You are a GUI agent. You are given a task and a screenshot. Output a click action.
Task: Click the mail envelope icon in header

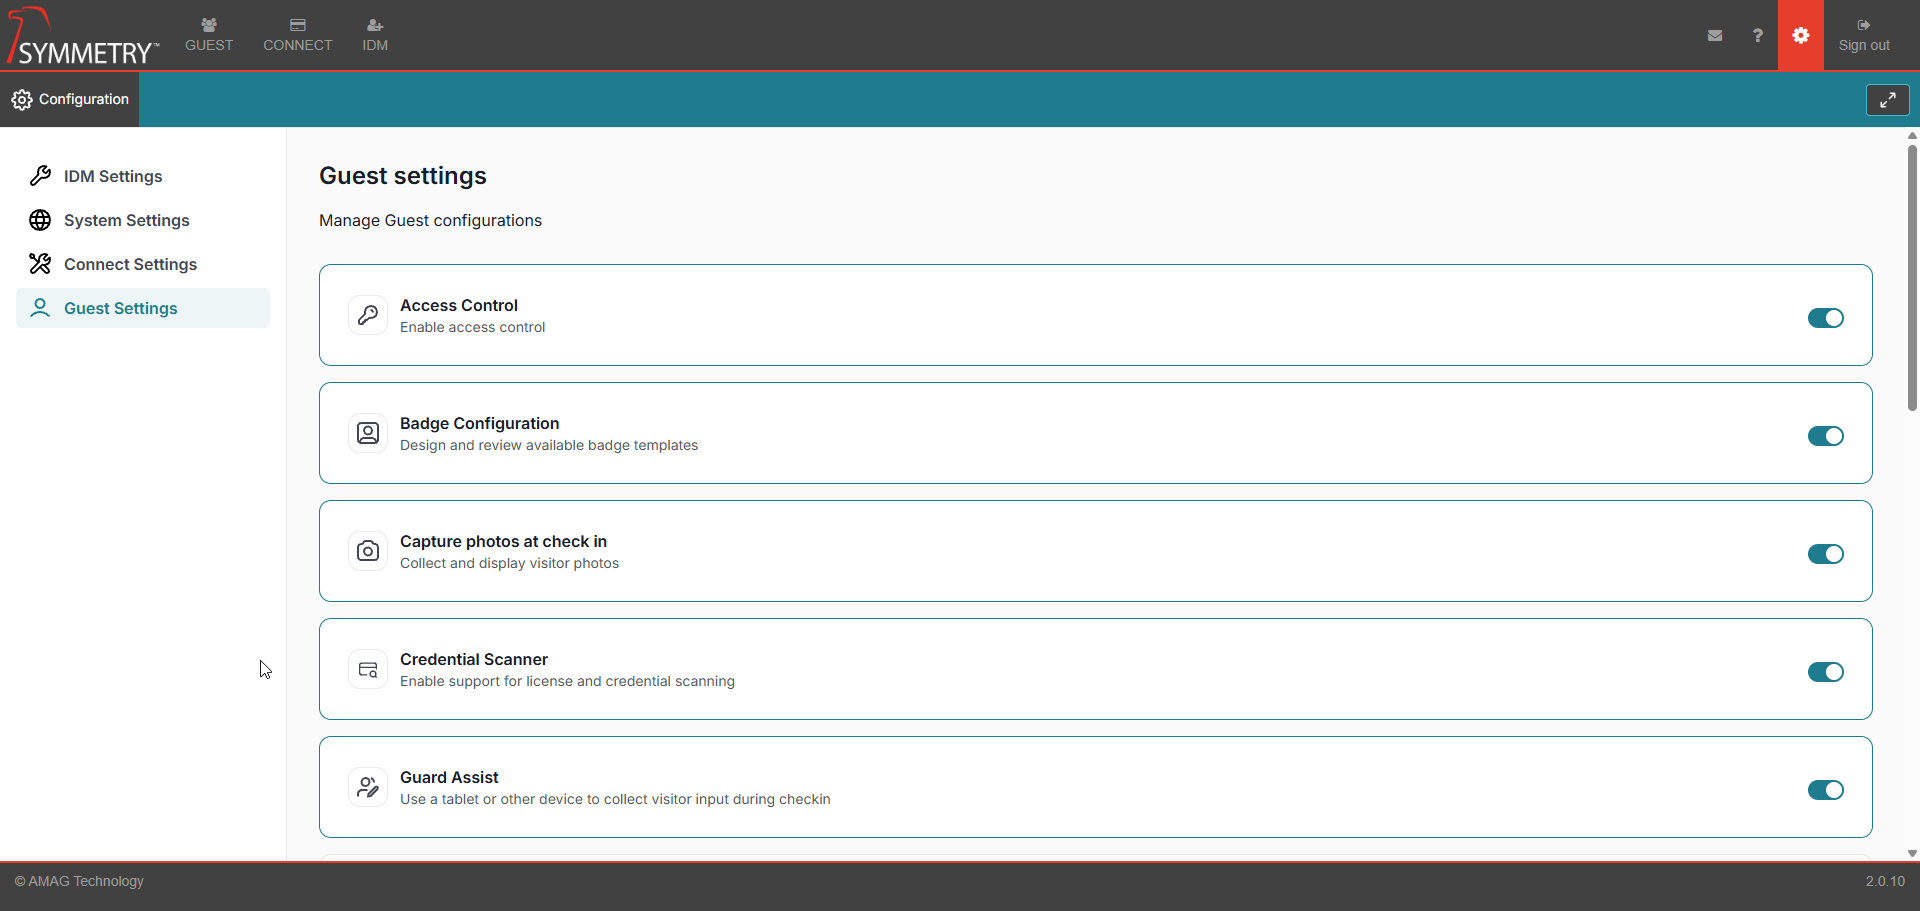click(x=1715, y=36)
